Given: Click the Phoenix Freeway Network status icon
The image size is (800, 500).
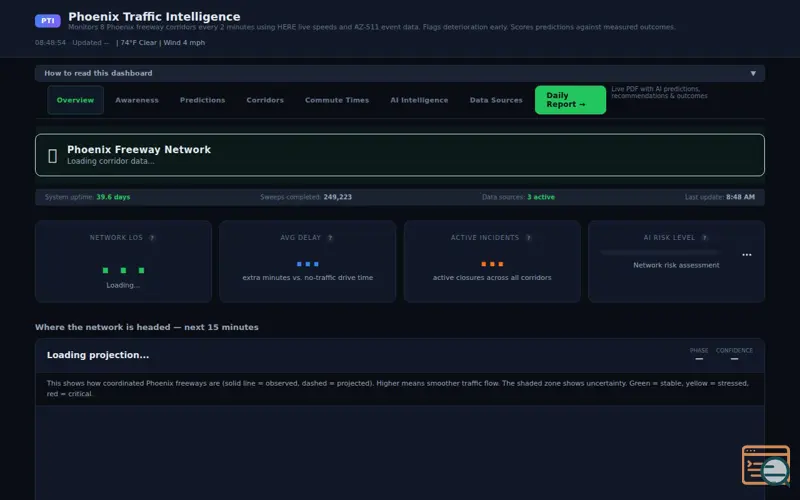Looking at the screenshot, I should tap(52, 156).
